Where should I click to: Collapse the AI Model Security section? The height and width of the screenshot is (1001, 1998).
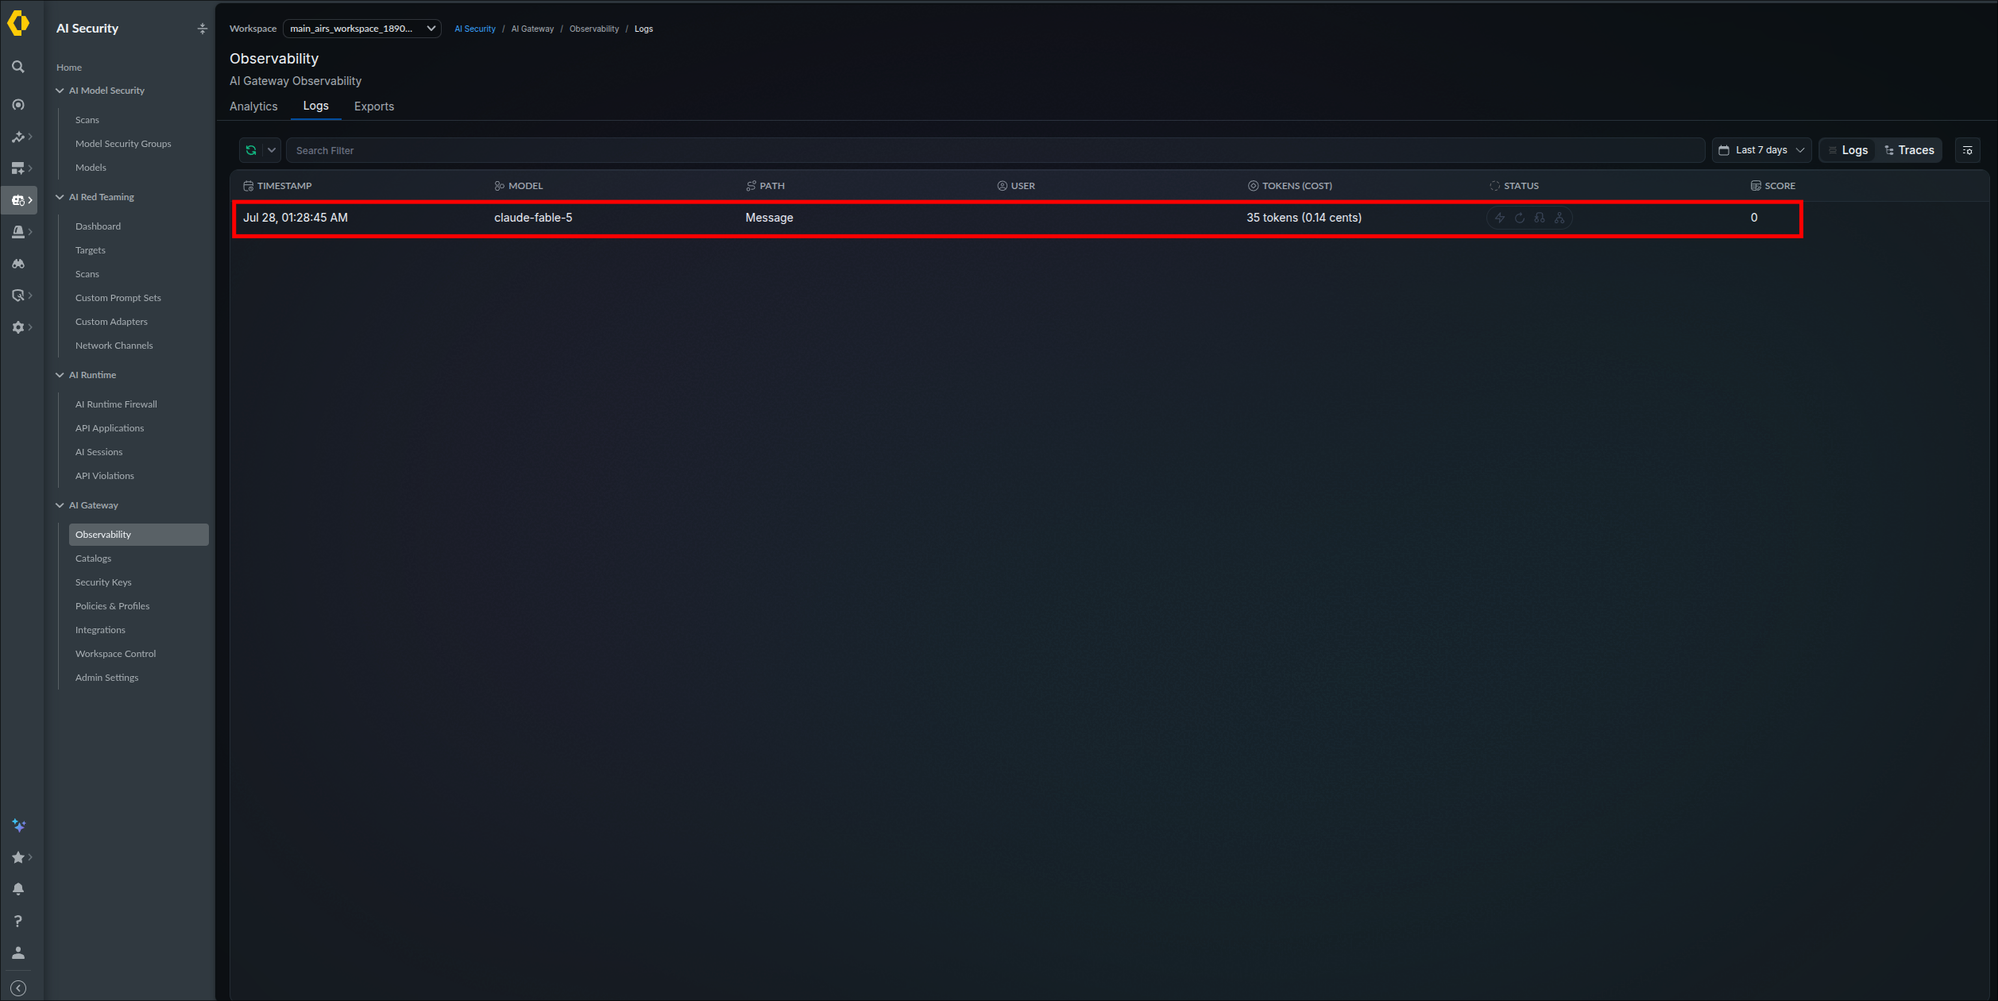[x=60, y=91]
